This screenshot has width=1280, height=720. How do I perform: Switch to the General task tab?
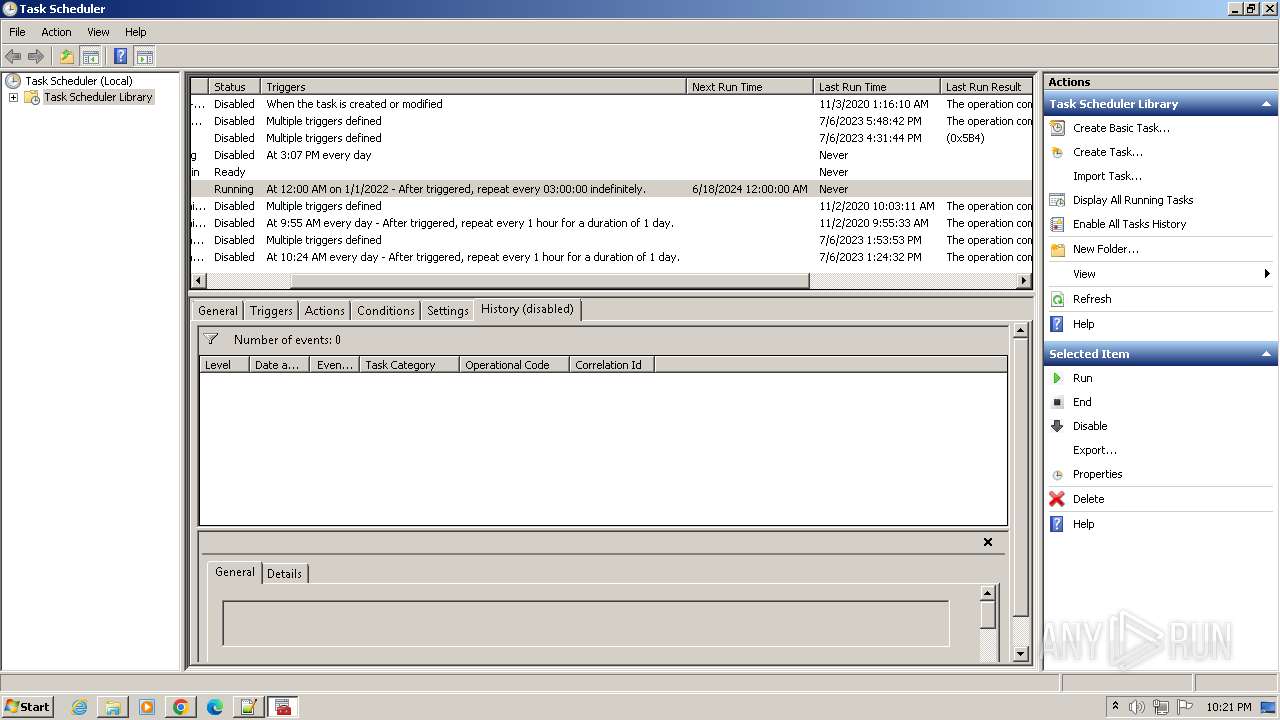pyautogui.click(x=218, y=311)
